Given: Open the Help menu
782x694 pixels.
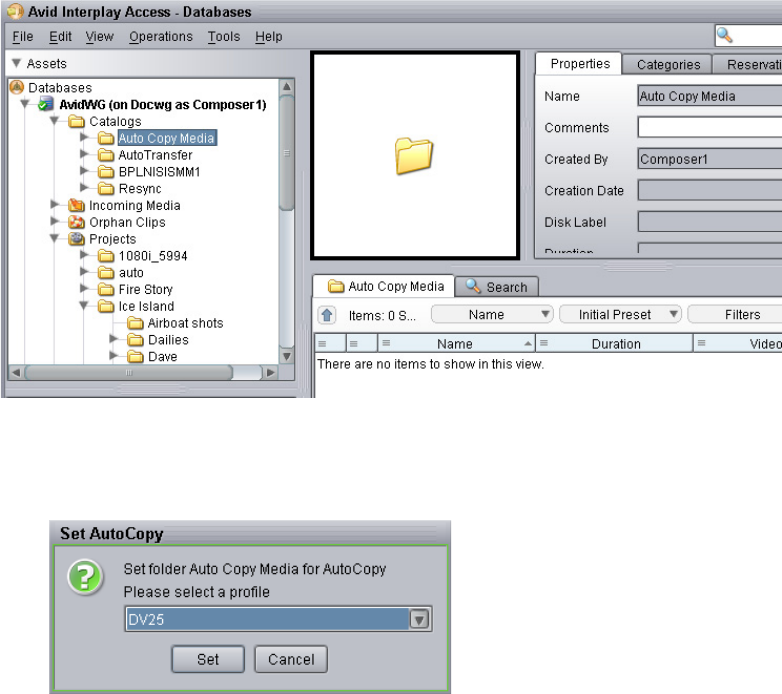Looking at the screenshot, I should 269,36.
